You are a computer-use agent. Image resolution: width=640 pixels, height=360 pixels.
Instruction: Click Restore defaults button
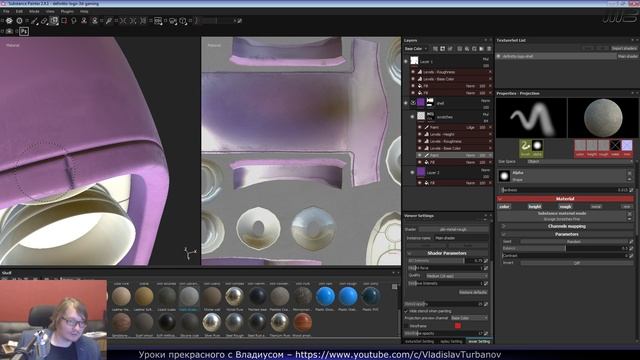473,293
